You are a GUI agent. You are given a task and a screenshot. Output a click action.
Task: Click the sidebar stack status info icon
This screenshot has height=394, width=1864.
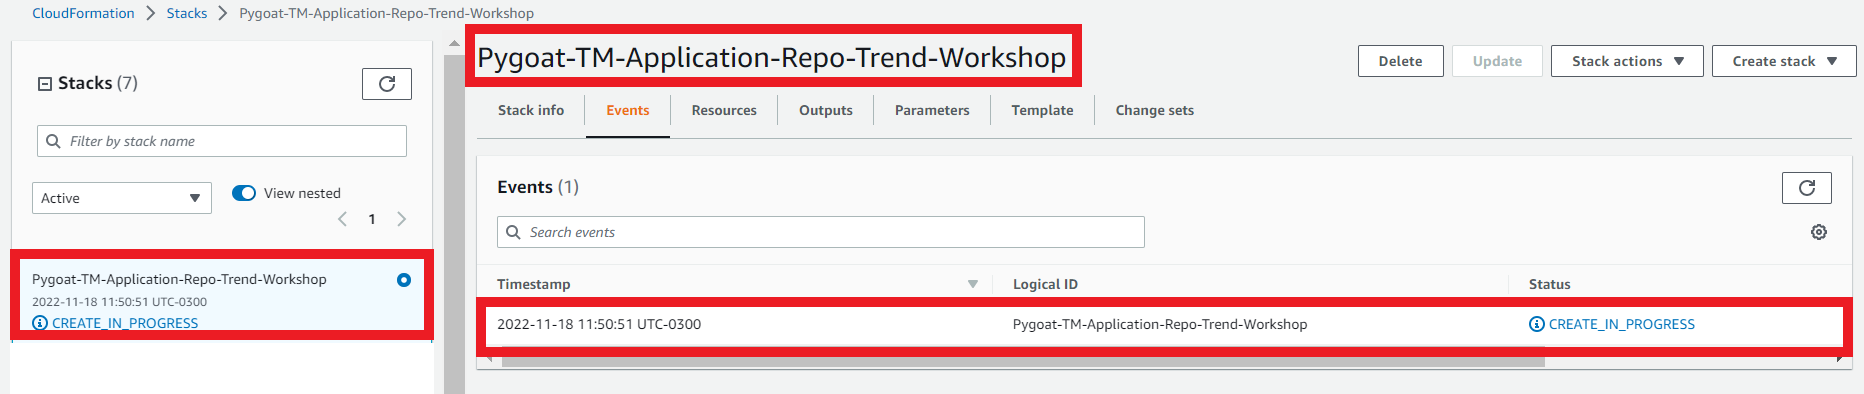pos(40,323)
